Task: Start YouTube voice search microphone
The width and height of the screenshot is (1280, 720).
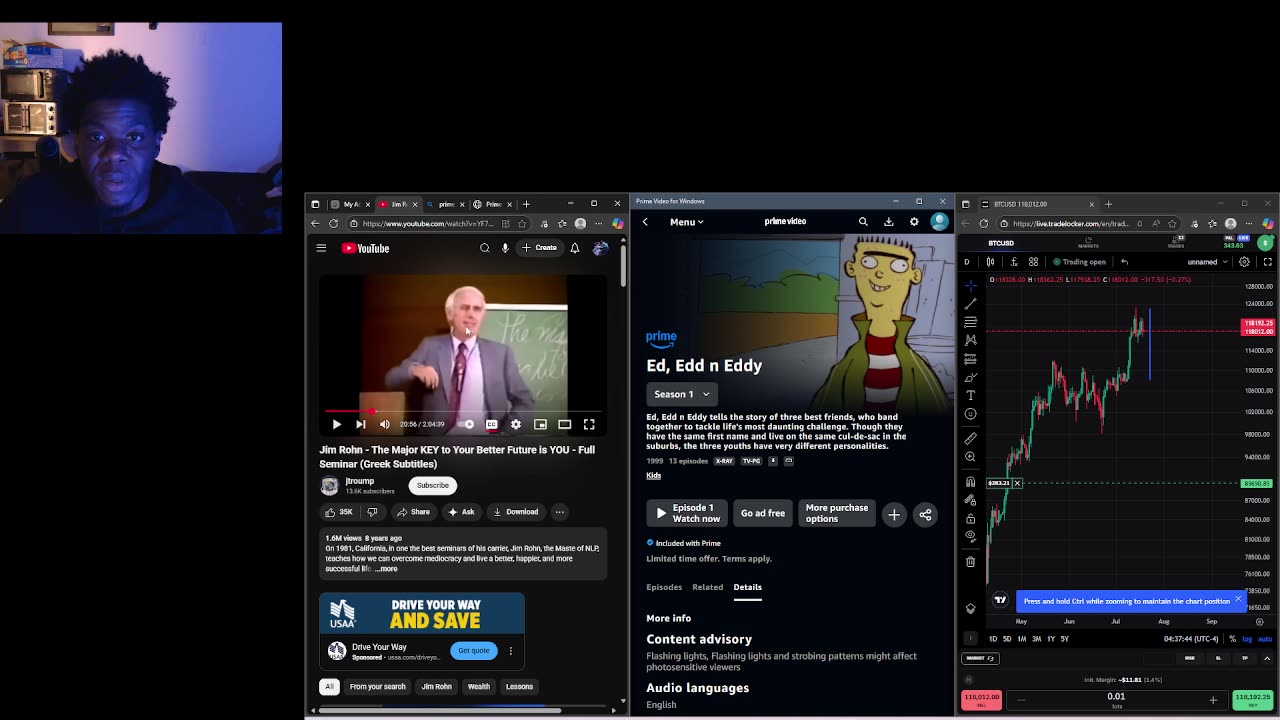Action: pyautogui.click(x=505, y=248)
